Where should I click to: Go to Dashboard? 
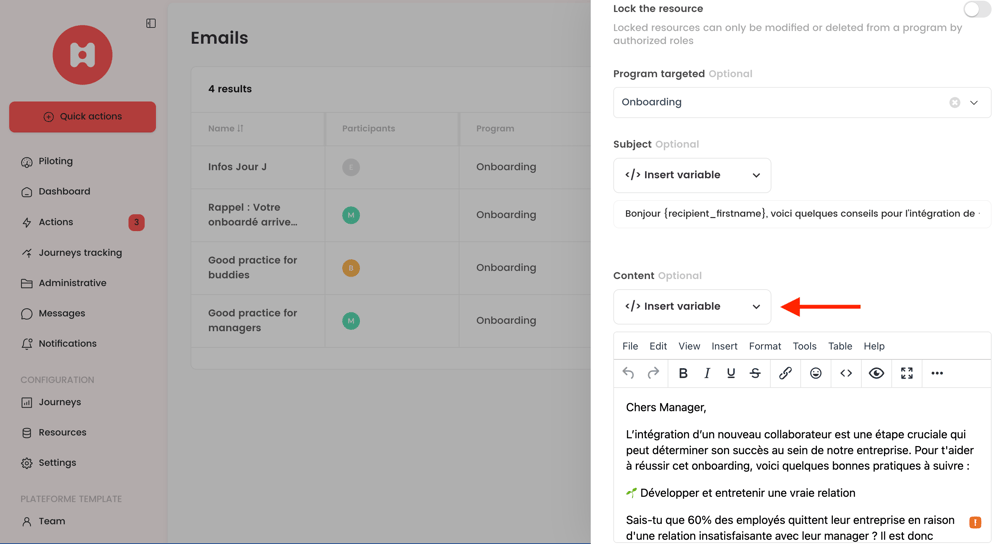(64, 192)
